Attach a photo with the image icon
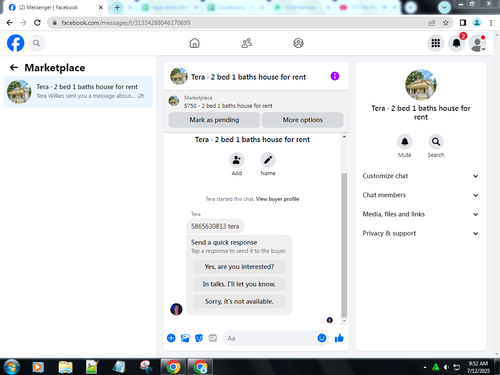The height and width of the screenshot is (375, 500). click(x=185, y=338)
